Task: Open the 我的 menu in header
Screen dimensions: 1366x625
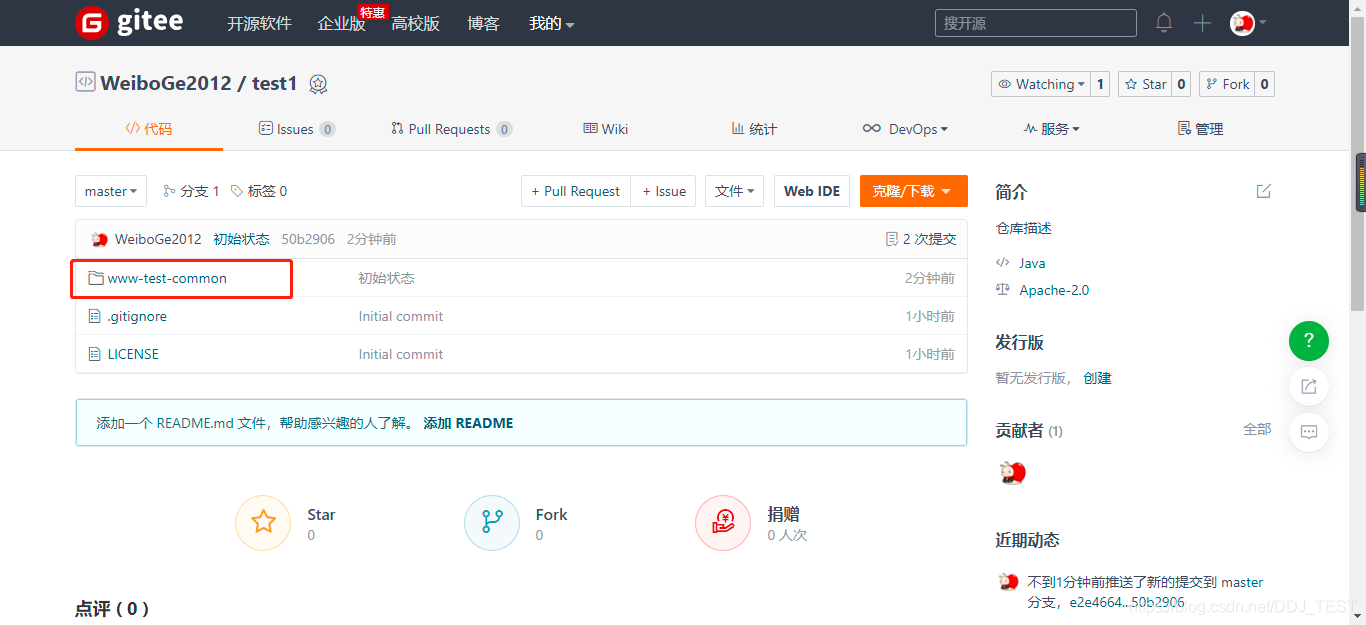Action: pos(551,23)
